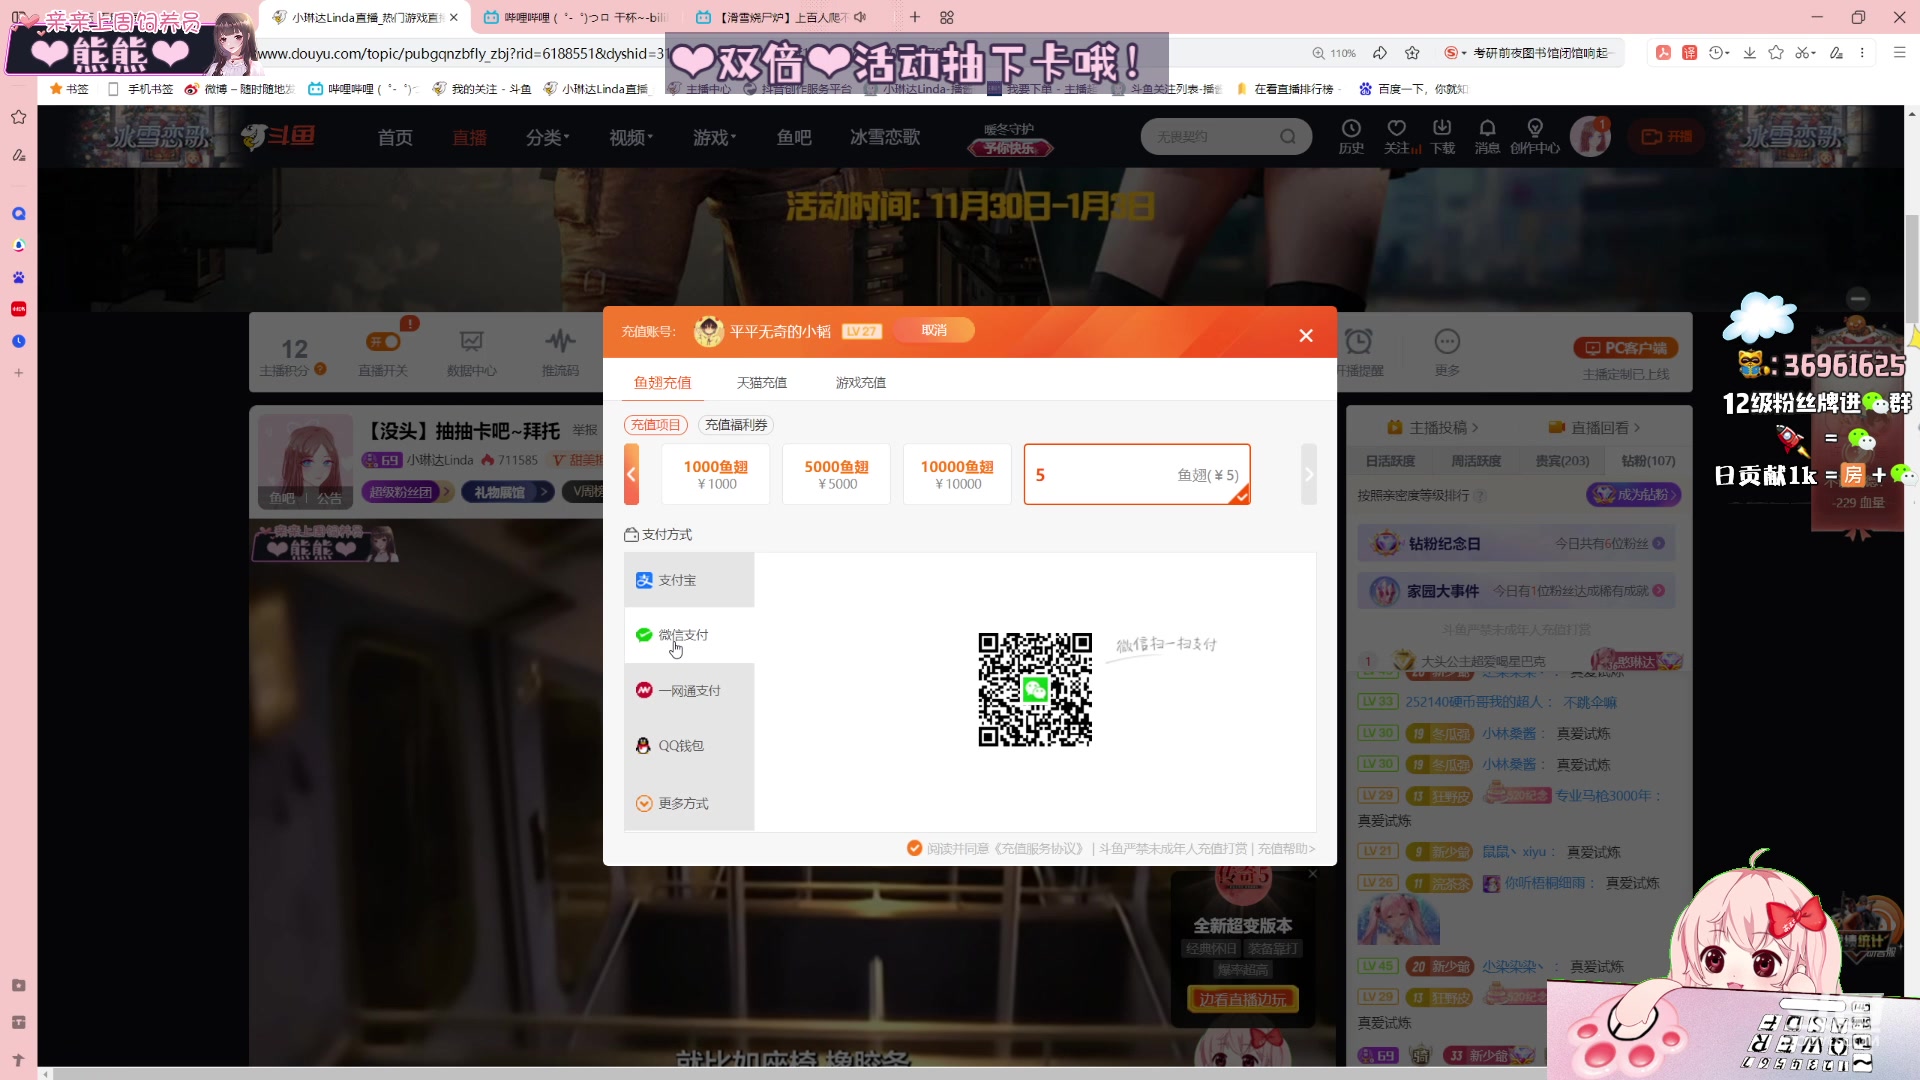
Task: Expand the 视频 dropdown in navigation
Action: 631,137
